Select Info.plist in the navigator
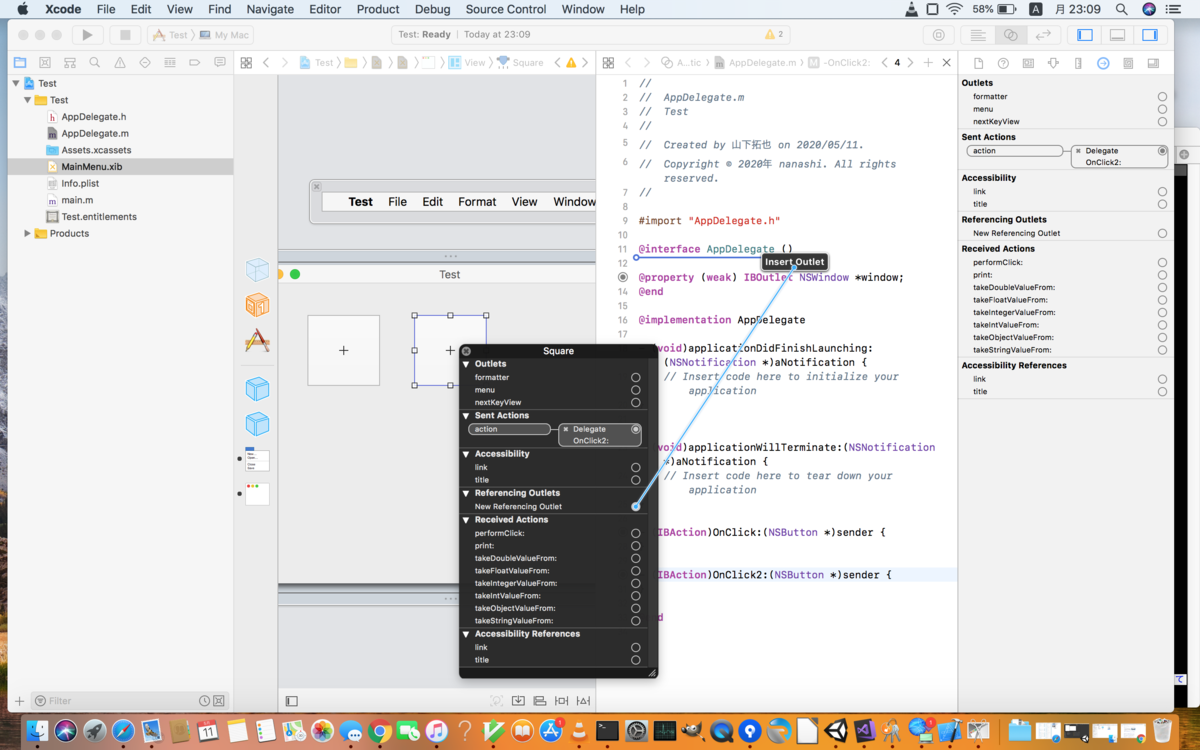1200x750 pixels. click(x=80, y=183)
